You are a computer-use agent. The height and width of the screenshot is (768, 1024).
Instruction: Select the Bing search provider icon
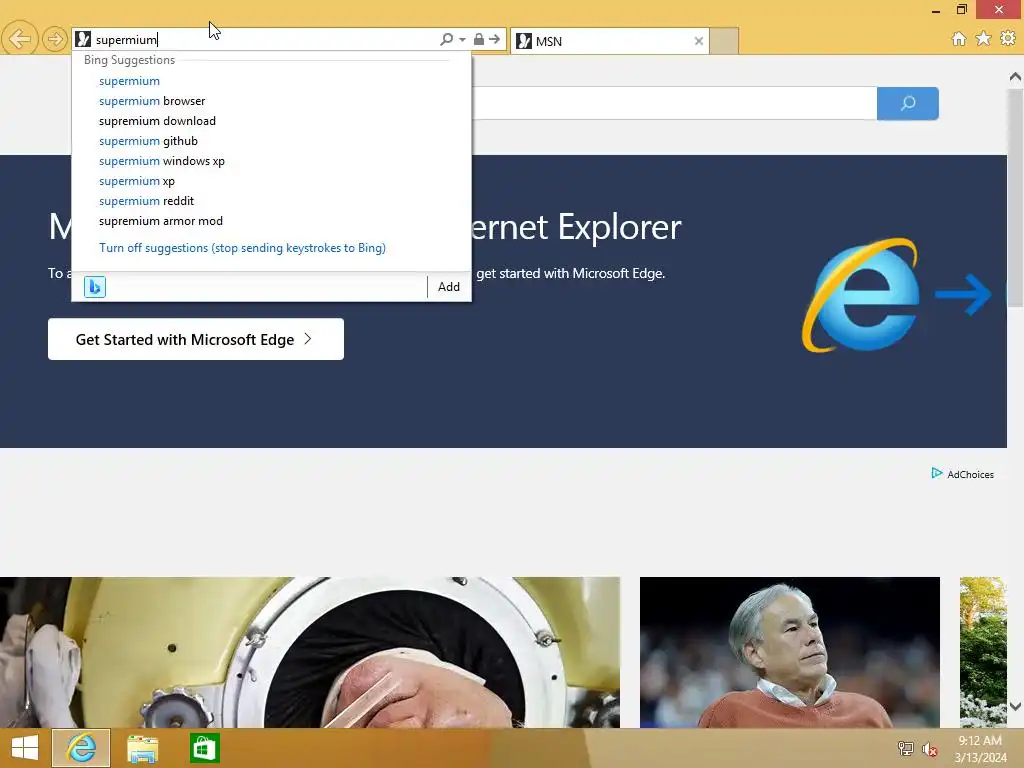[x=95, y=287]
